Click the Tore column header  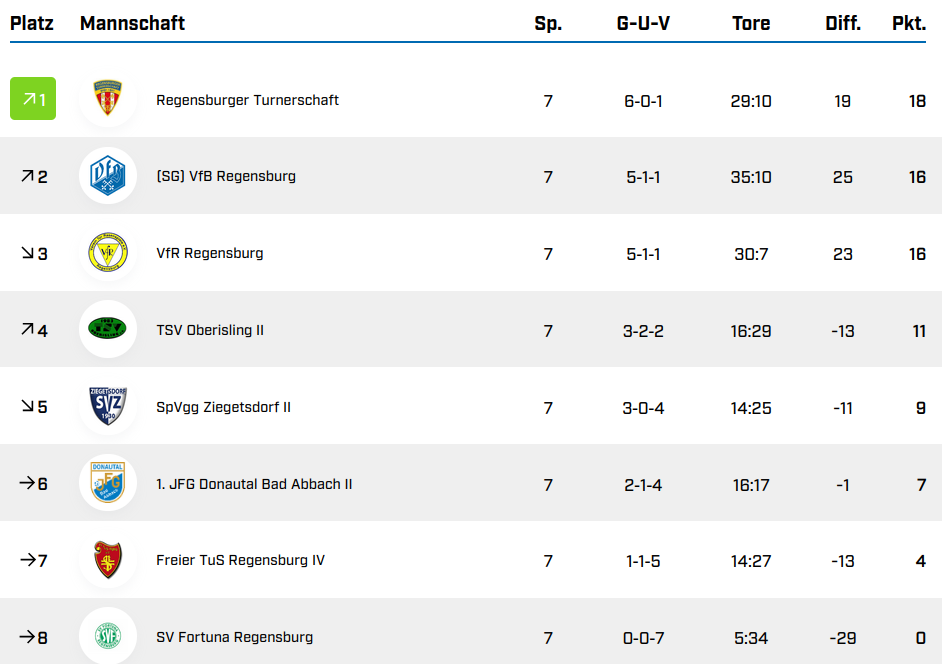[x=751, y=23]
